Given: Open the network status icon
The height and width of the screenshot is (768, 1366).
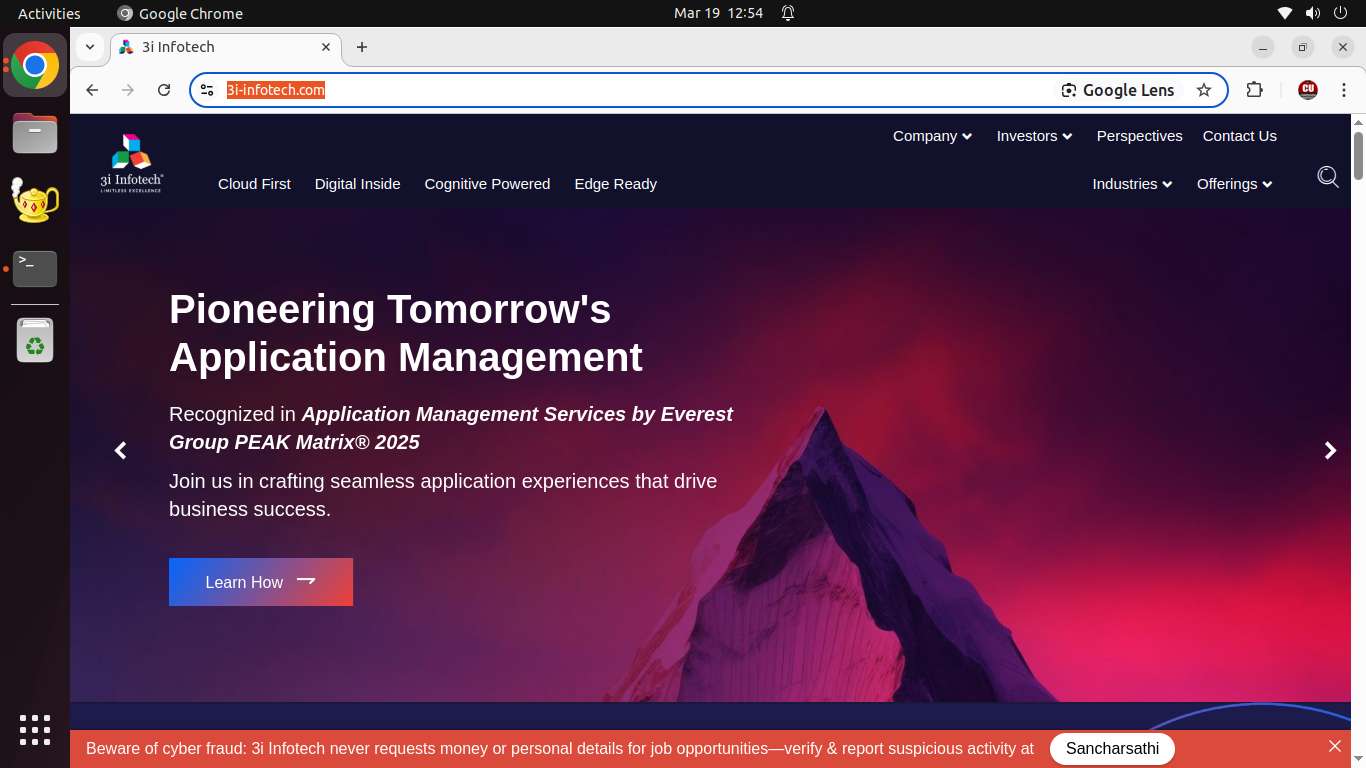Looking at the screenshot, I should [1285, 13].
